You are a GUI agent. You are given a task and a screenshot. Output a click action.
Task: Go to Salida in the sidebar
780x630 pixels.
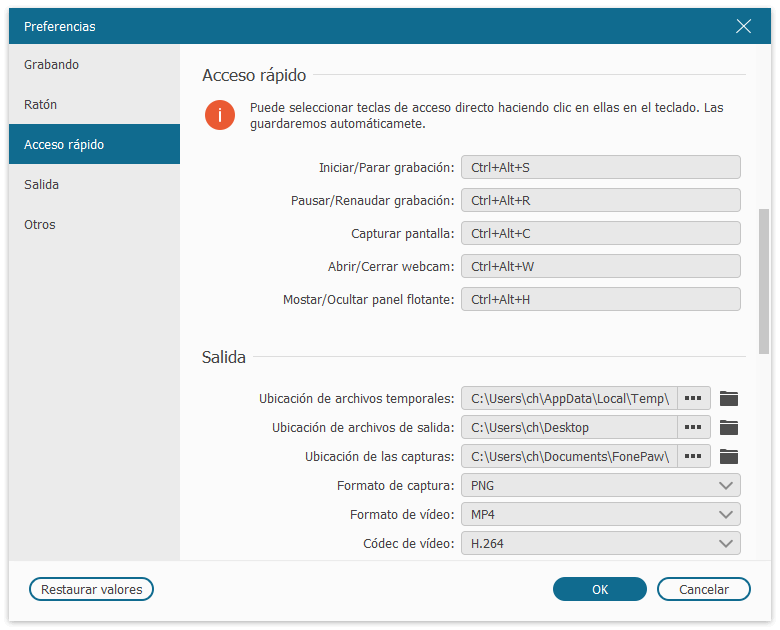pyautogui.click(x=95, y=185)
